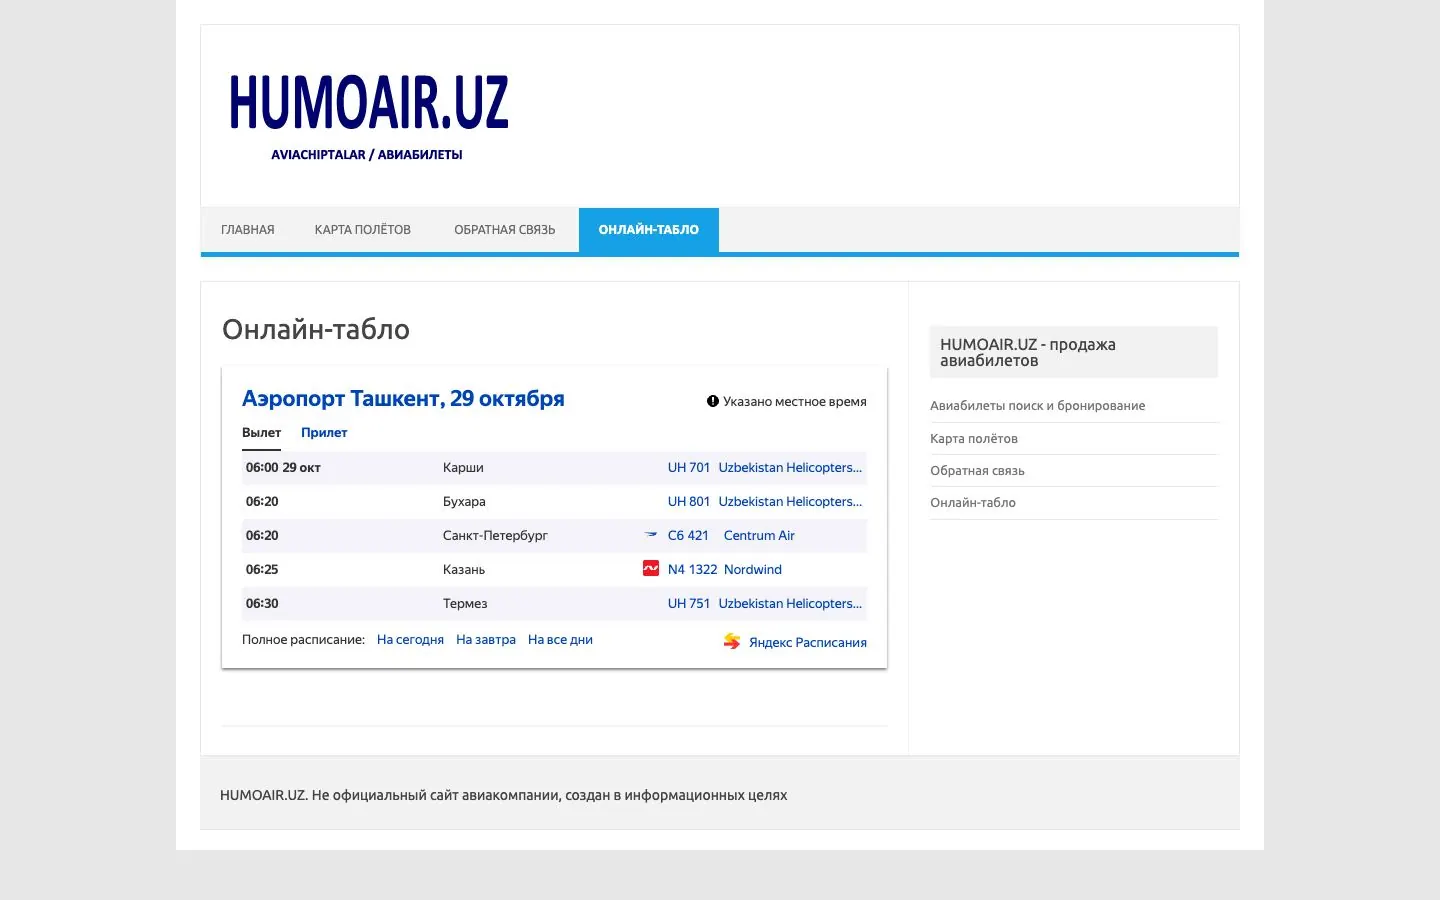Go to КАРТА ПОЛЁТОВ in navigation
This screenshot has height=900, width=1440.
point(363,230)
